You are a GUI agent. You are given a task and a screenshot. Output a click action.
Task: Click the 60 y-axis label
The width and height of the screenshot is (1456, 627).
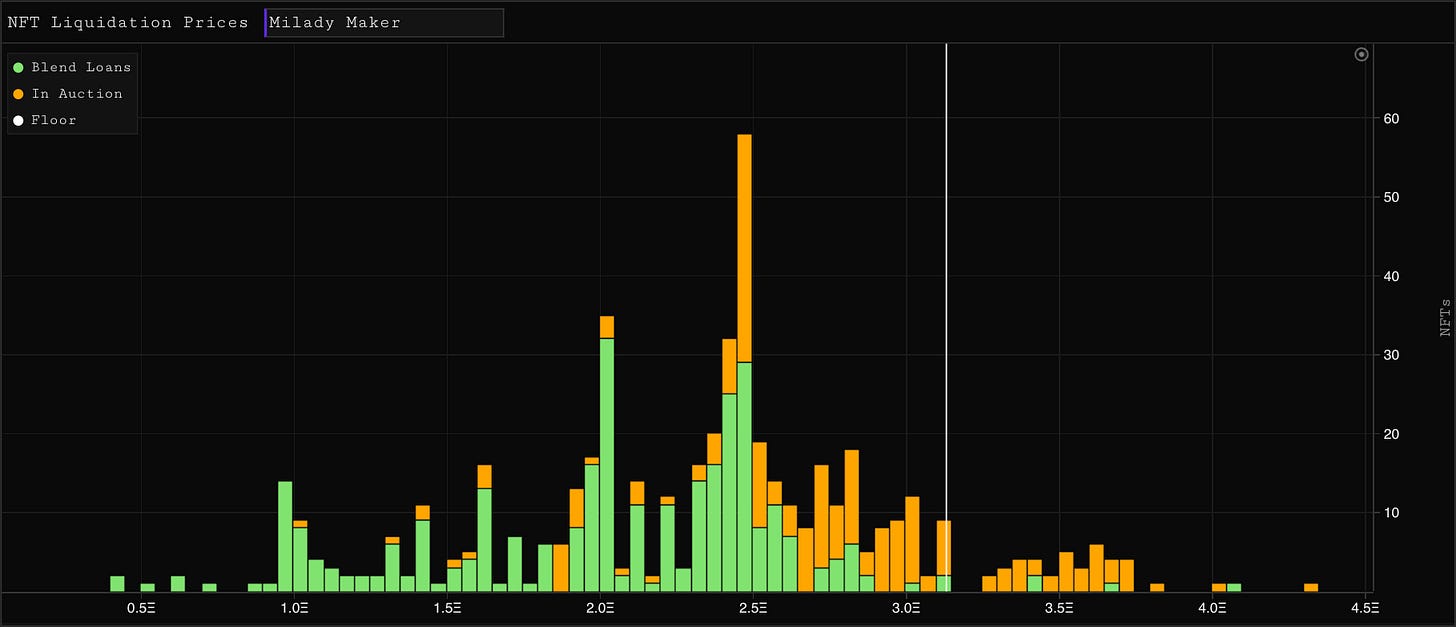(x=1391, y=118)
